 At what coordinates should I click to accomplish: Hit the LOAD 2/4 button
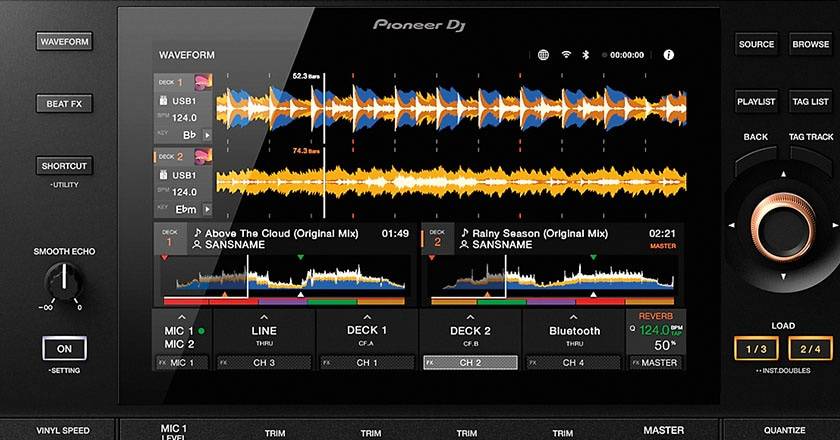click(811, 349)
